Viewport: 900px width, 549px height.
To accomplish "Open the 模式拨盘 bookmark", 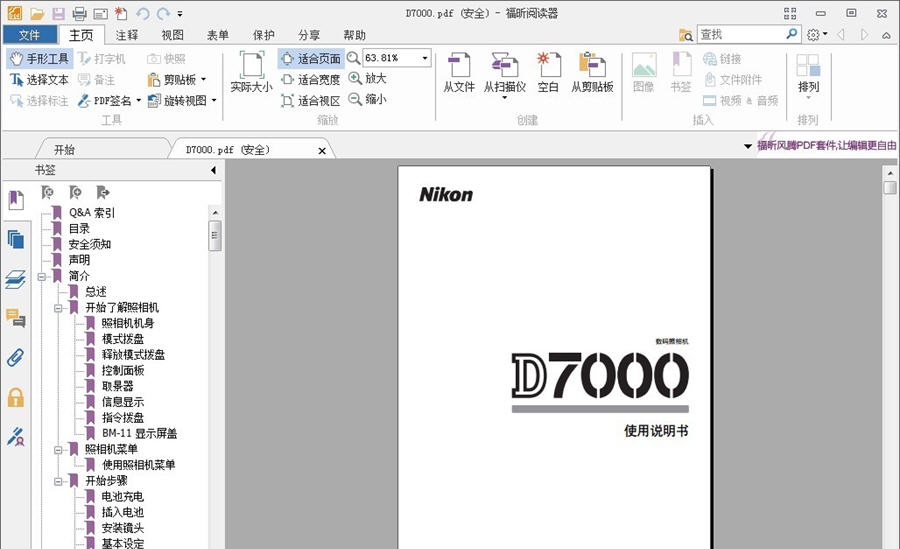I will (x=123, y=339).
